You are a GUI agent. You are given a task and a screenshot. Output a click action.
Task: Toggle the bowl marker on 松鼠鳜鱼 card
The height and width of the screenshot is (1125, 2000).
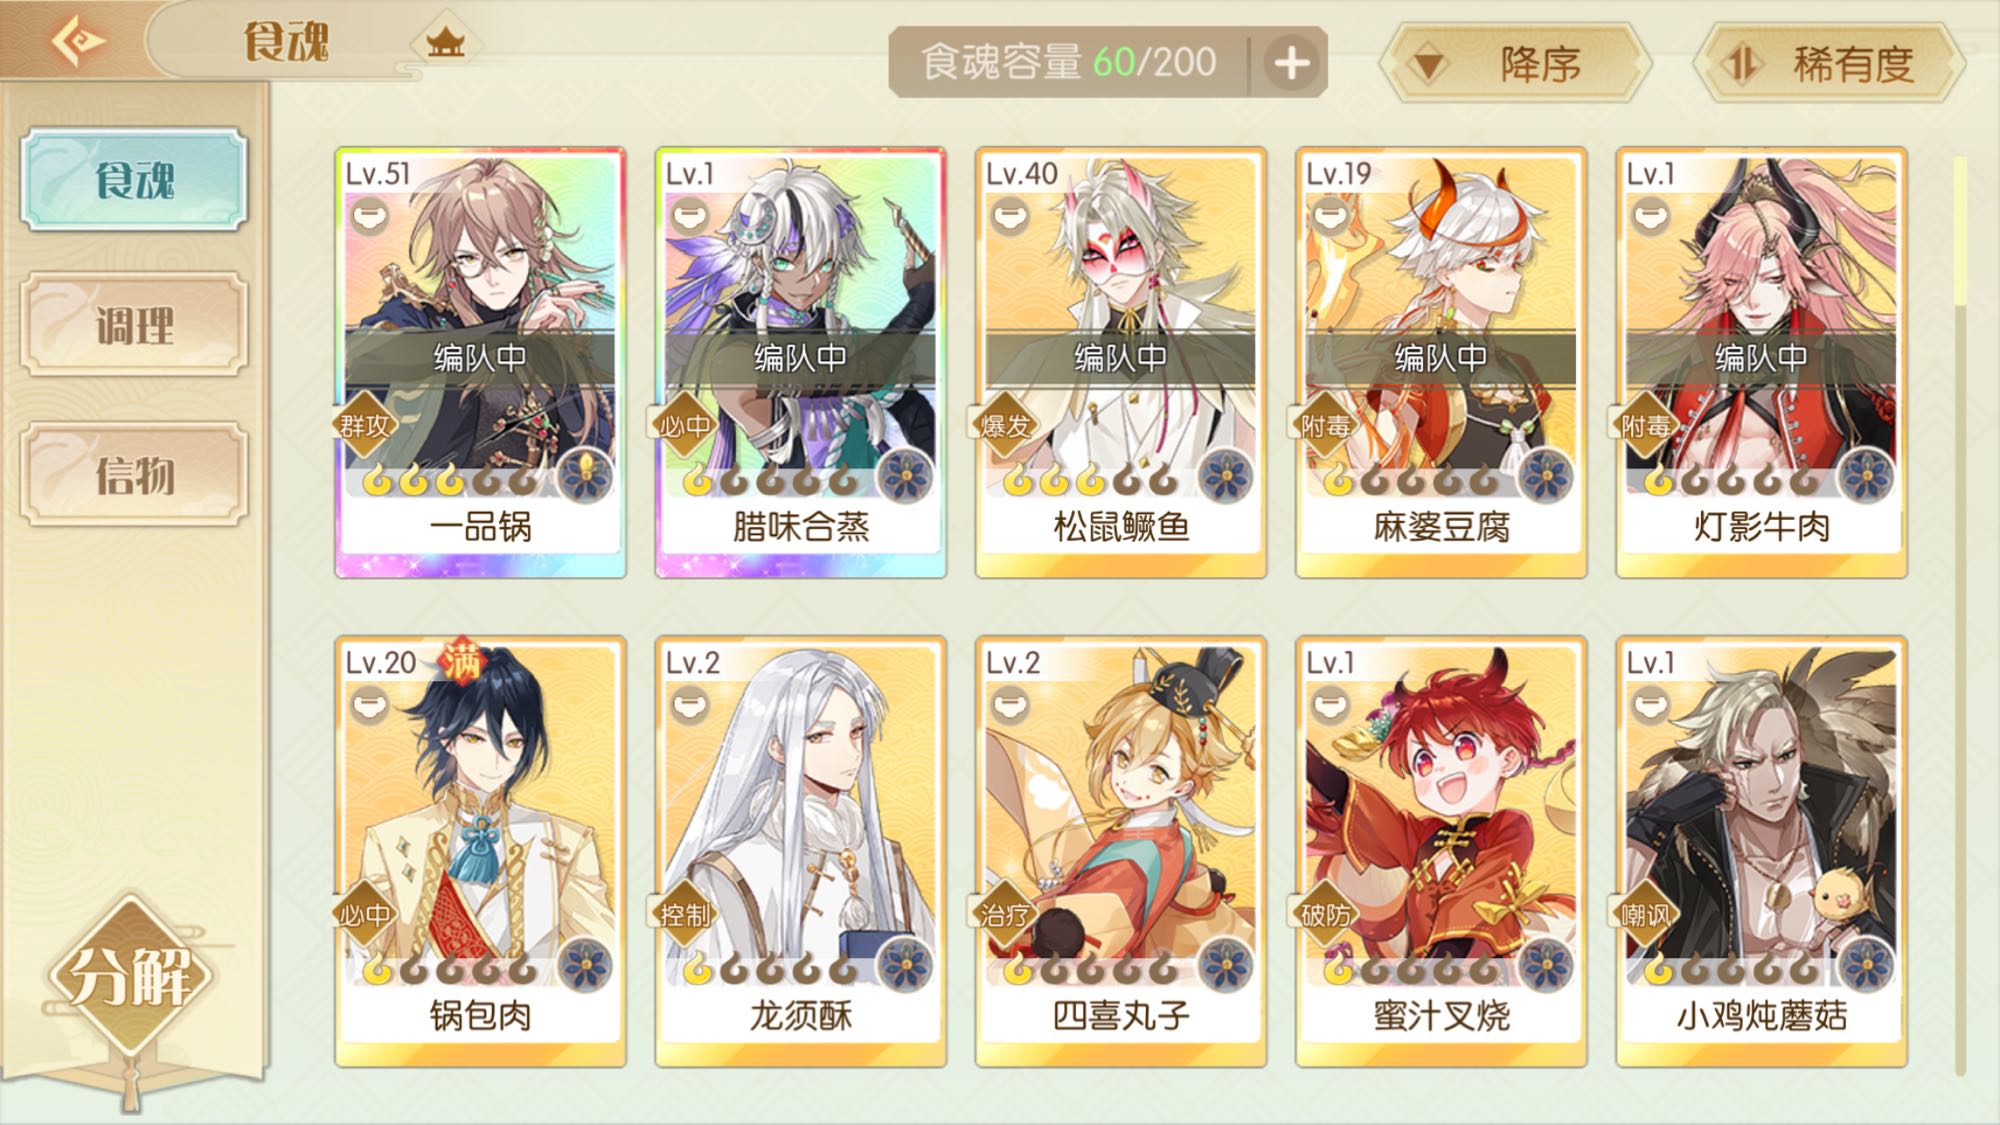click(x=1009, y=216)
